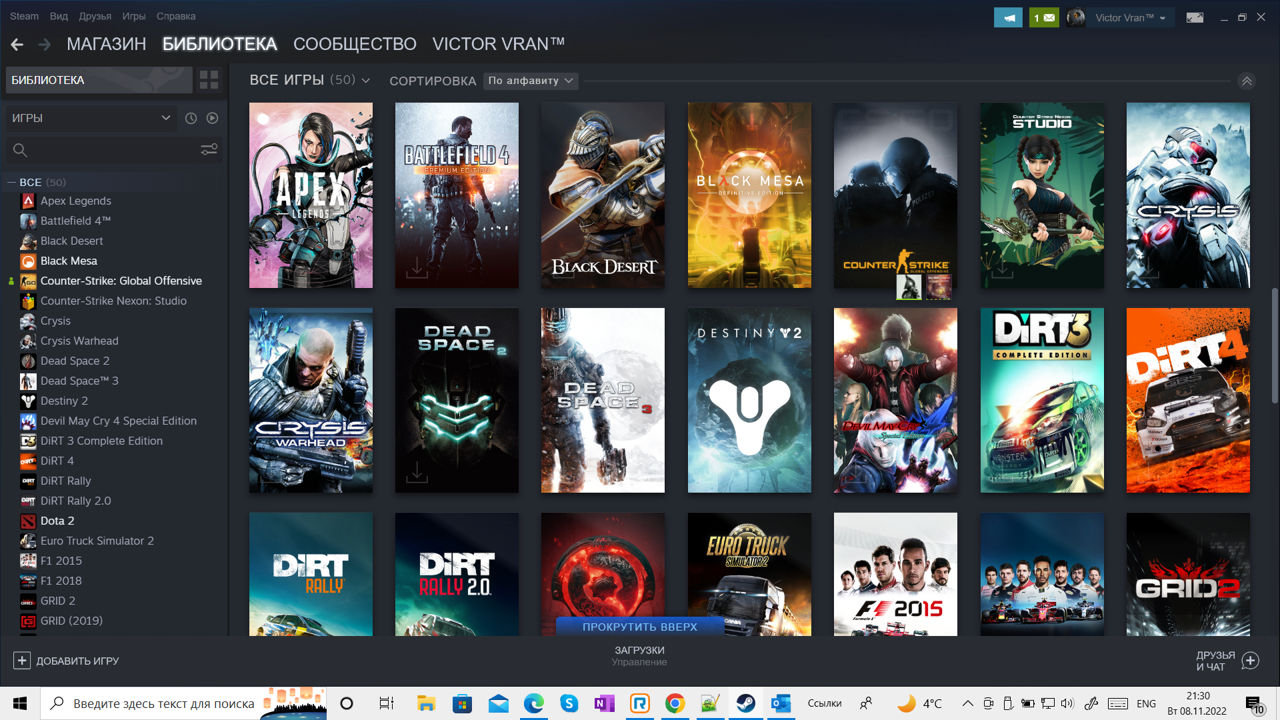Open the Victor Vran account dropdown

[x=1130, y=18]
